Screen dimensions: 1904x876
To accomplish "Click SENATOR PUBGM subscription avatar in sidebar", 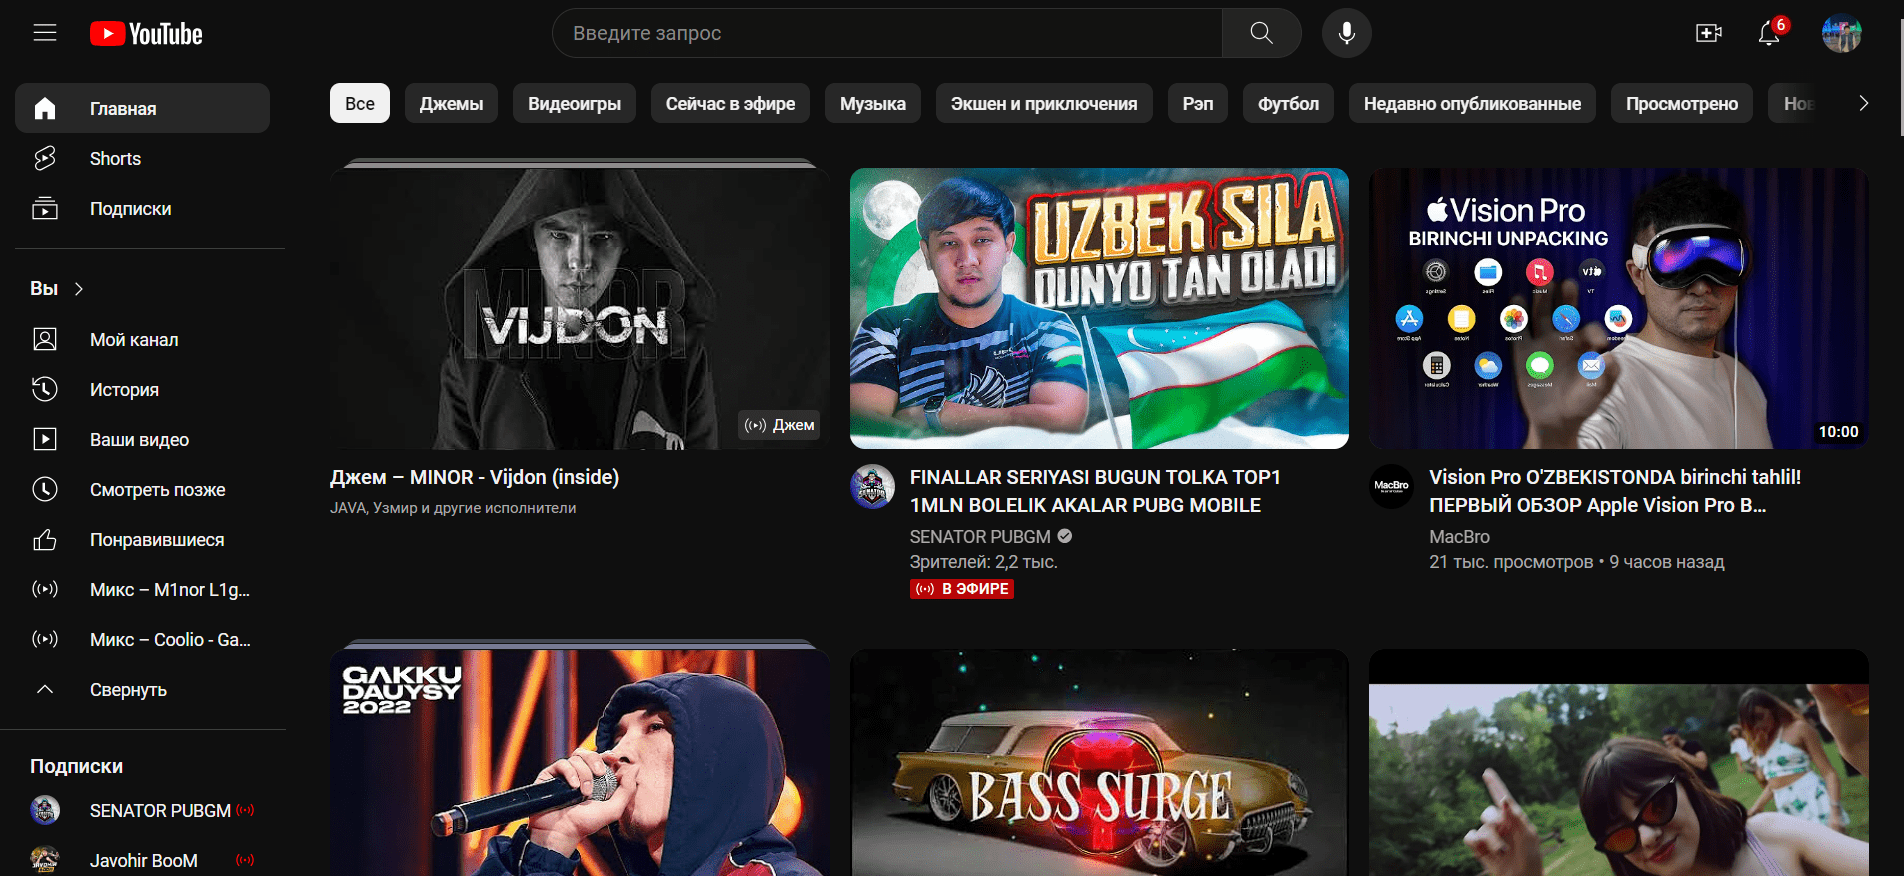I will click(45, 810).
